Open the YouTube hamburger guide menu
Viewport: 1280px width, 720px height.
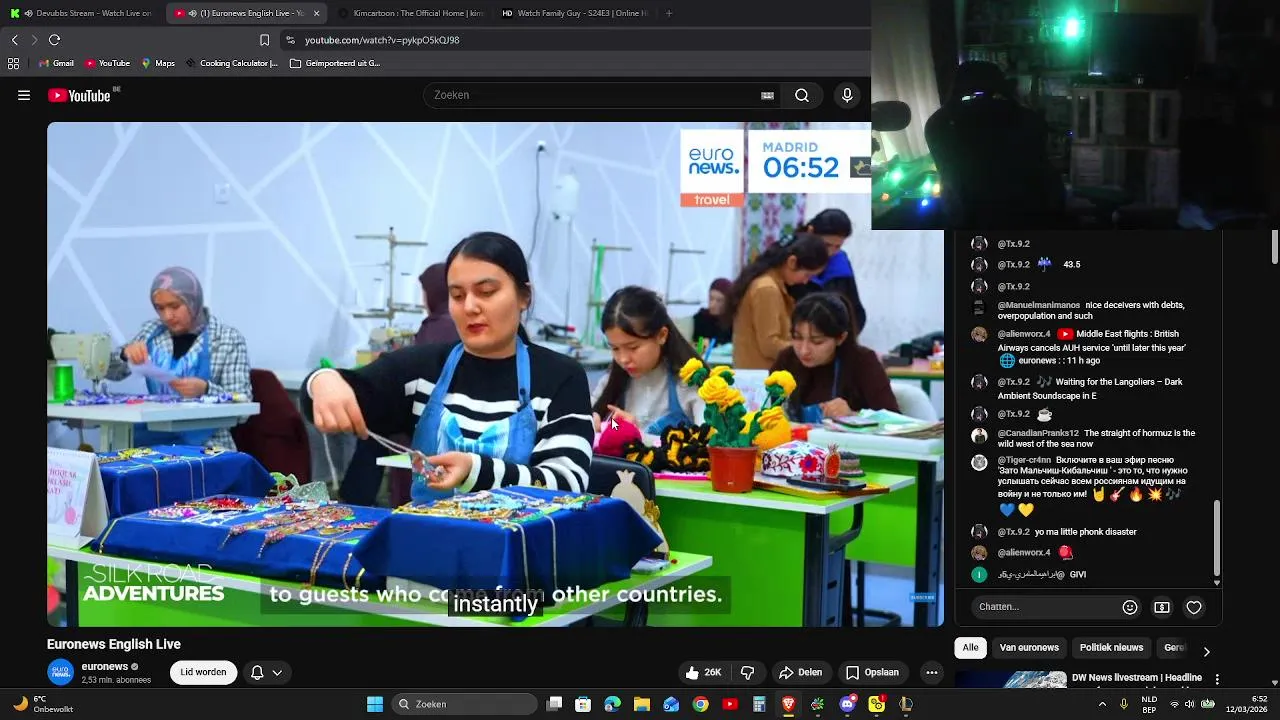[24, 95]
